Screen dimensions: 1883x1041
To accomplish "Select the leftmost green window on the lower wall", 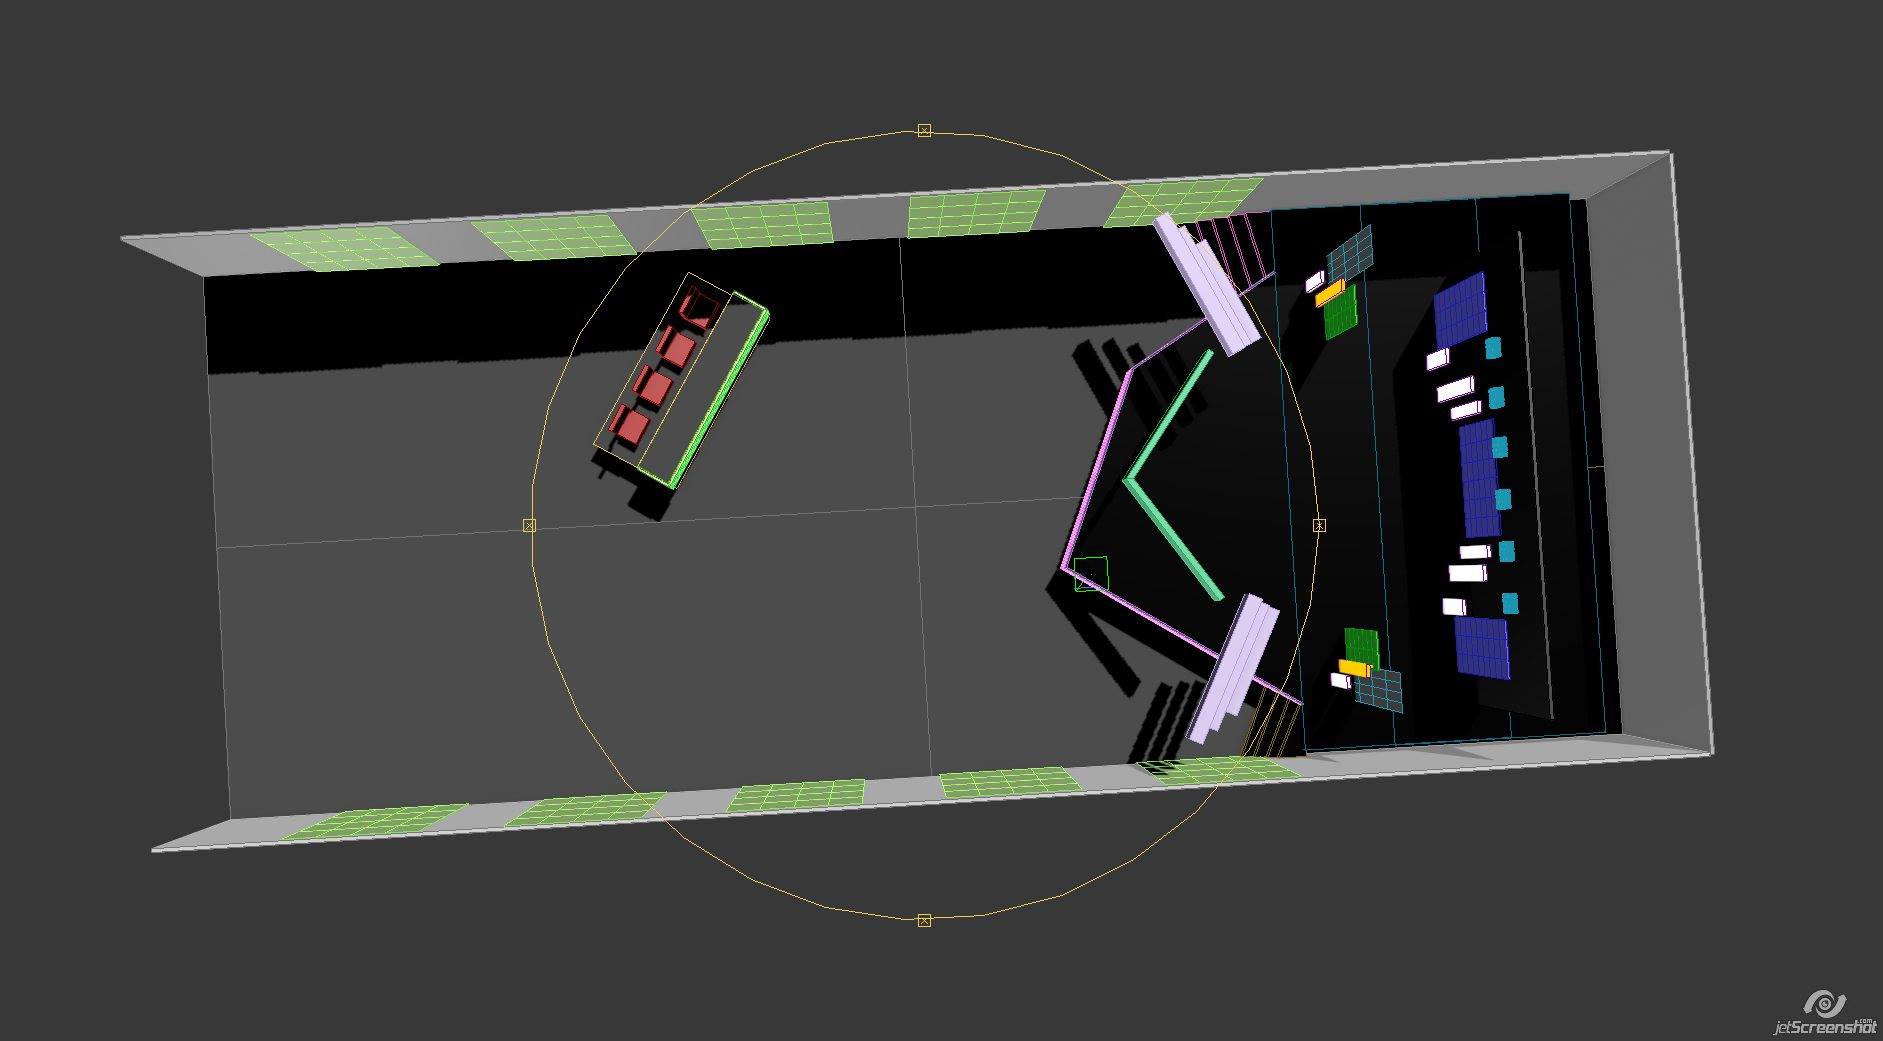I will pos(376,821).
